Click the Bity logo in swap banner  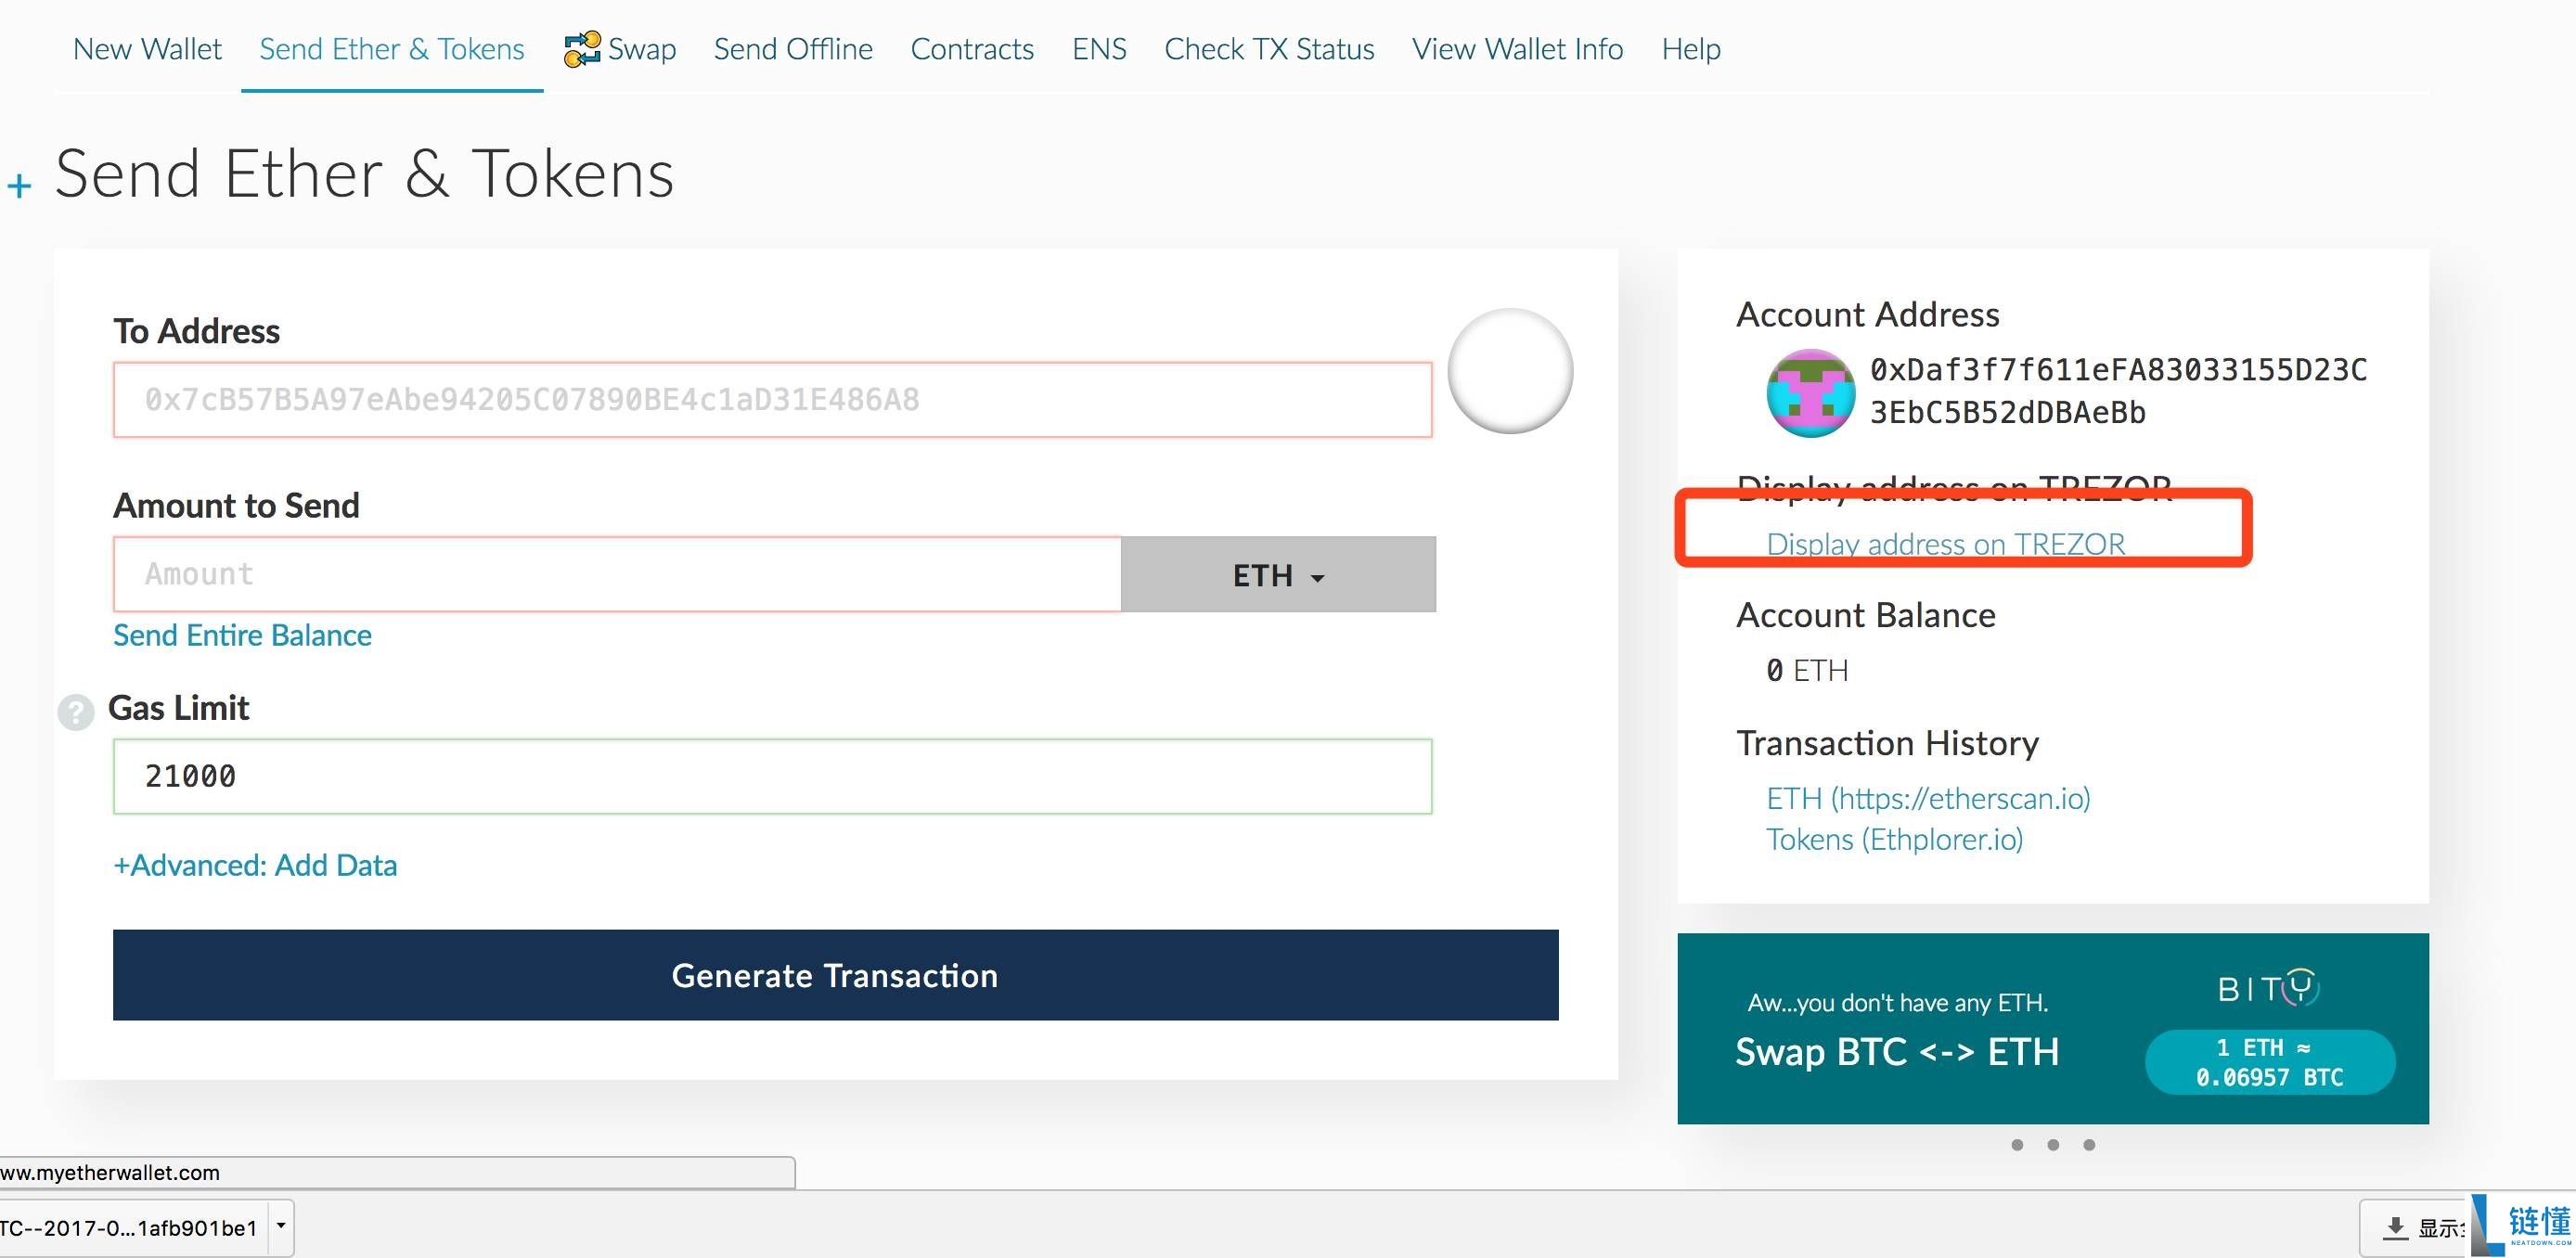pos(2268,988)
